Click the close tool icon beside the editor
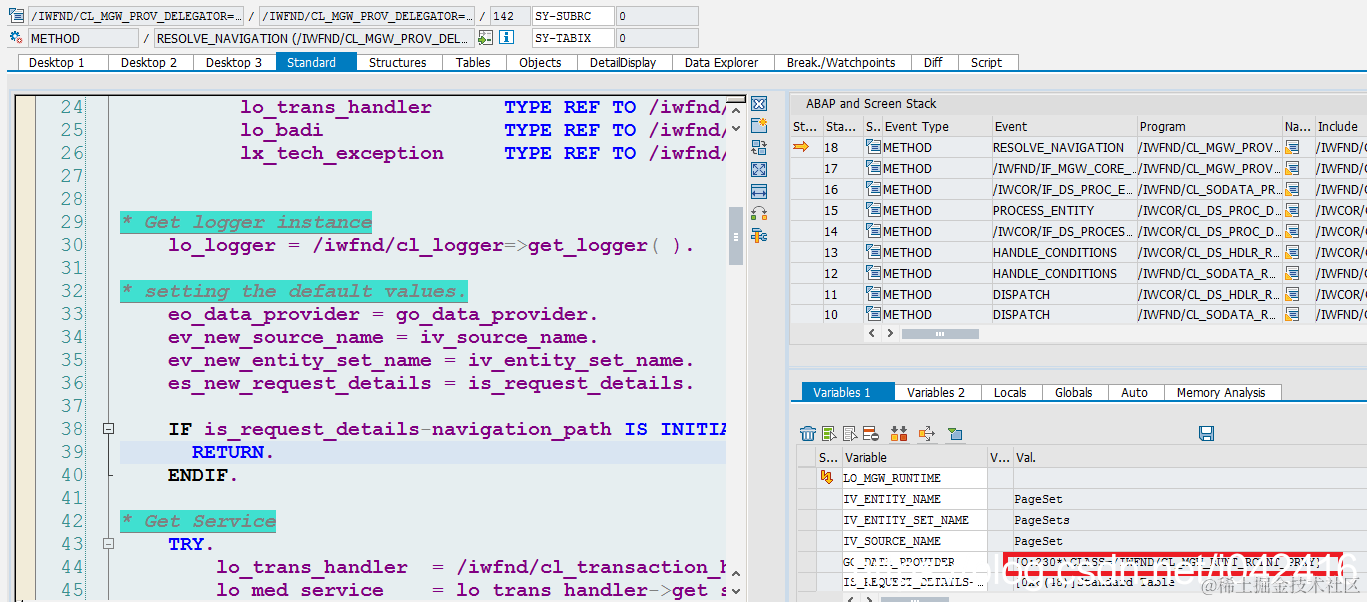Viewport: 1367px width, 602px height. 759,104
